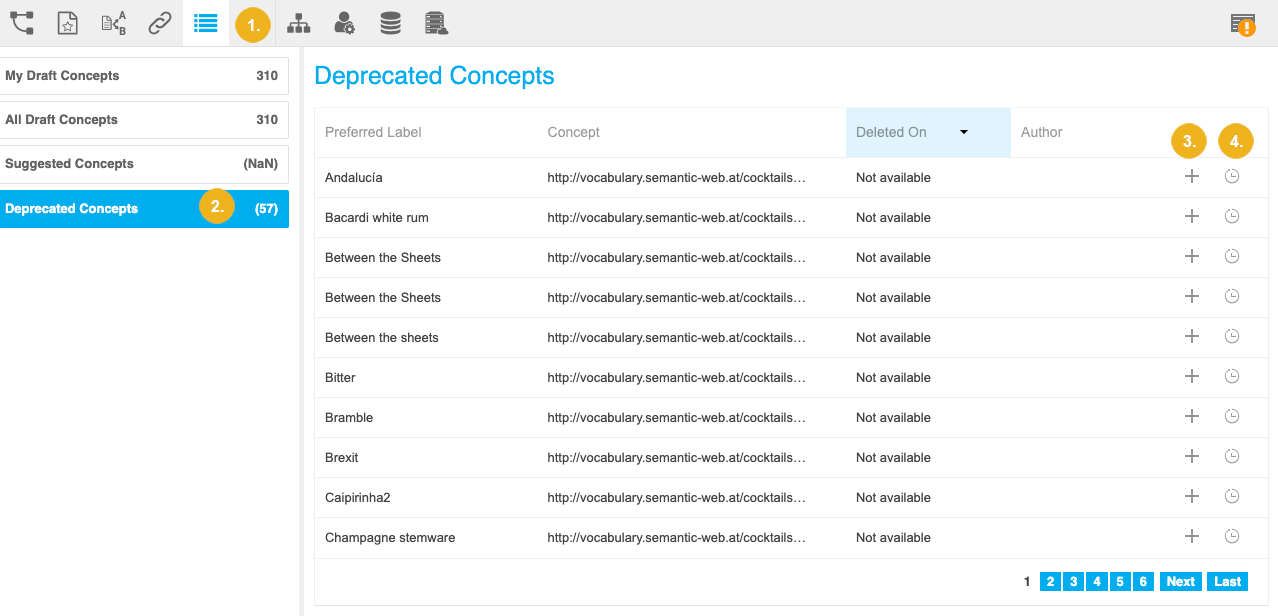
Task: Click the server/repository toolbar icon
Action: 436,23
